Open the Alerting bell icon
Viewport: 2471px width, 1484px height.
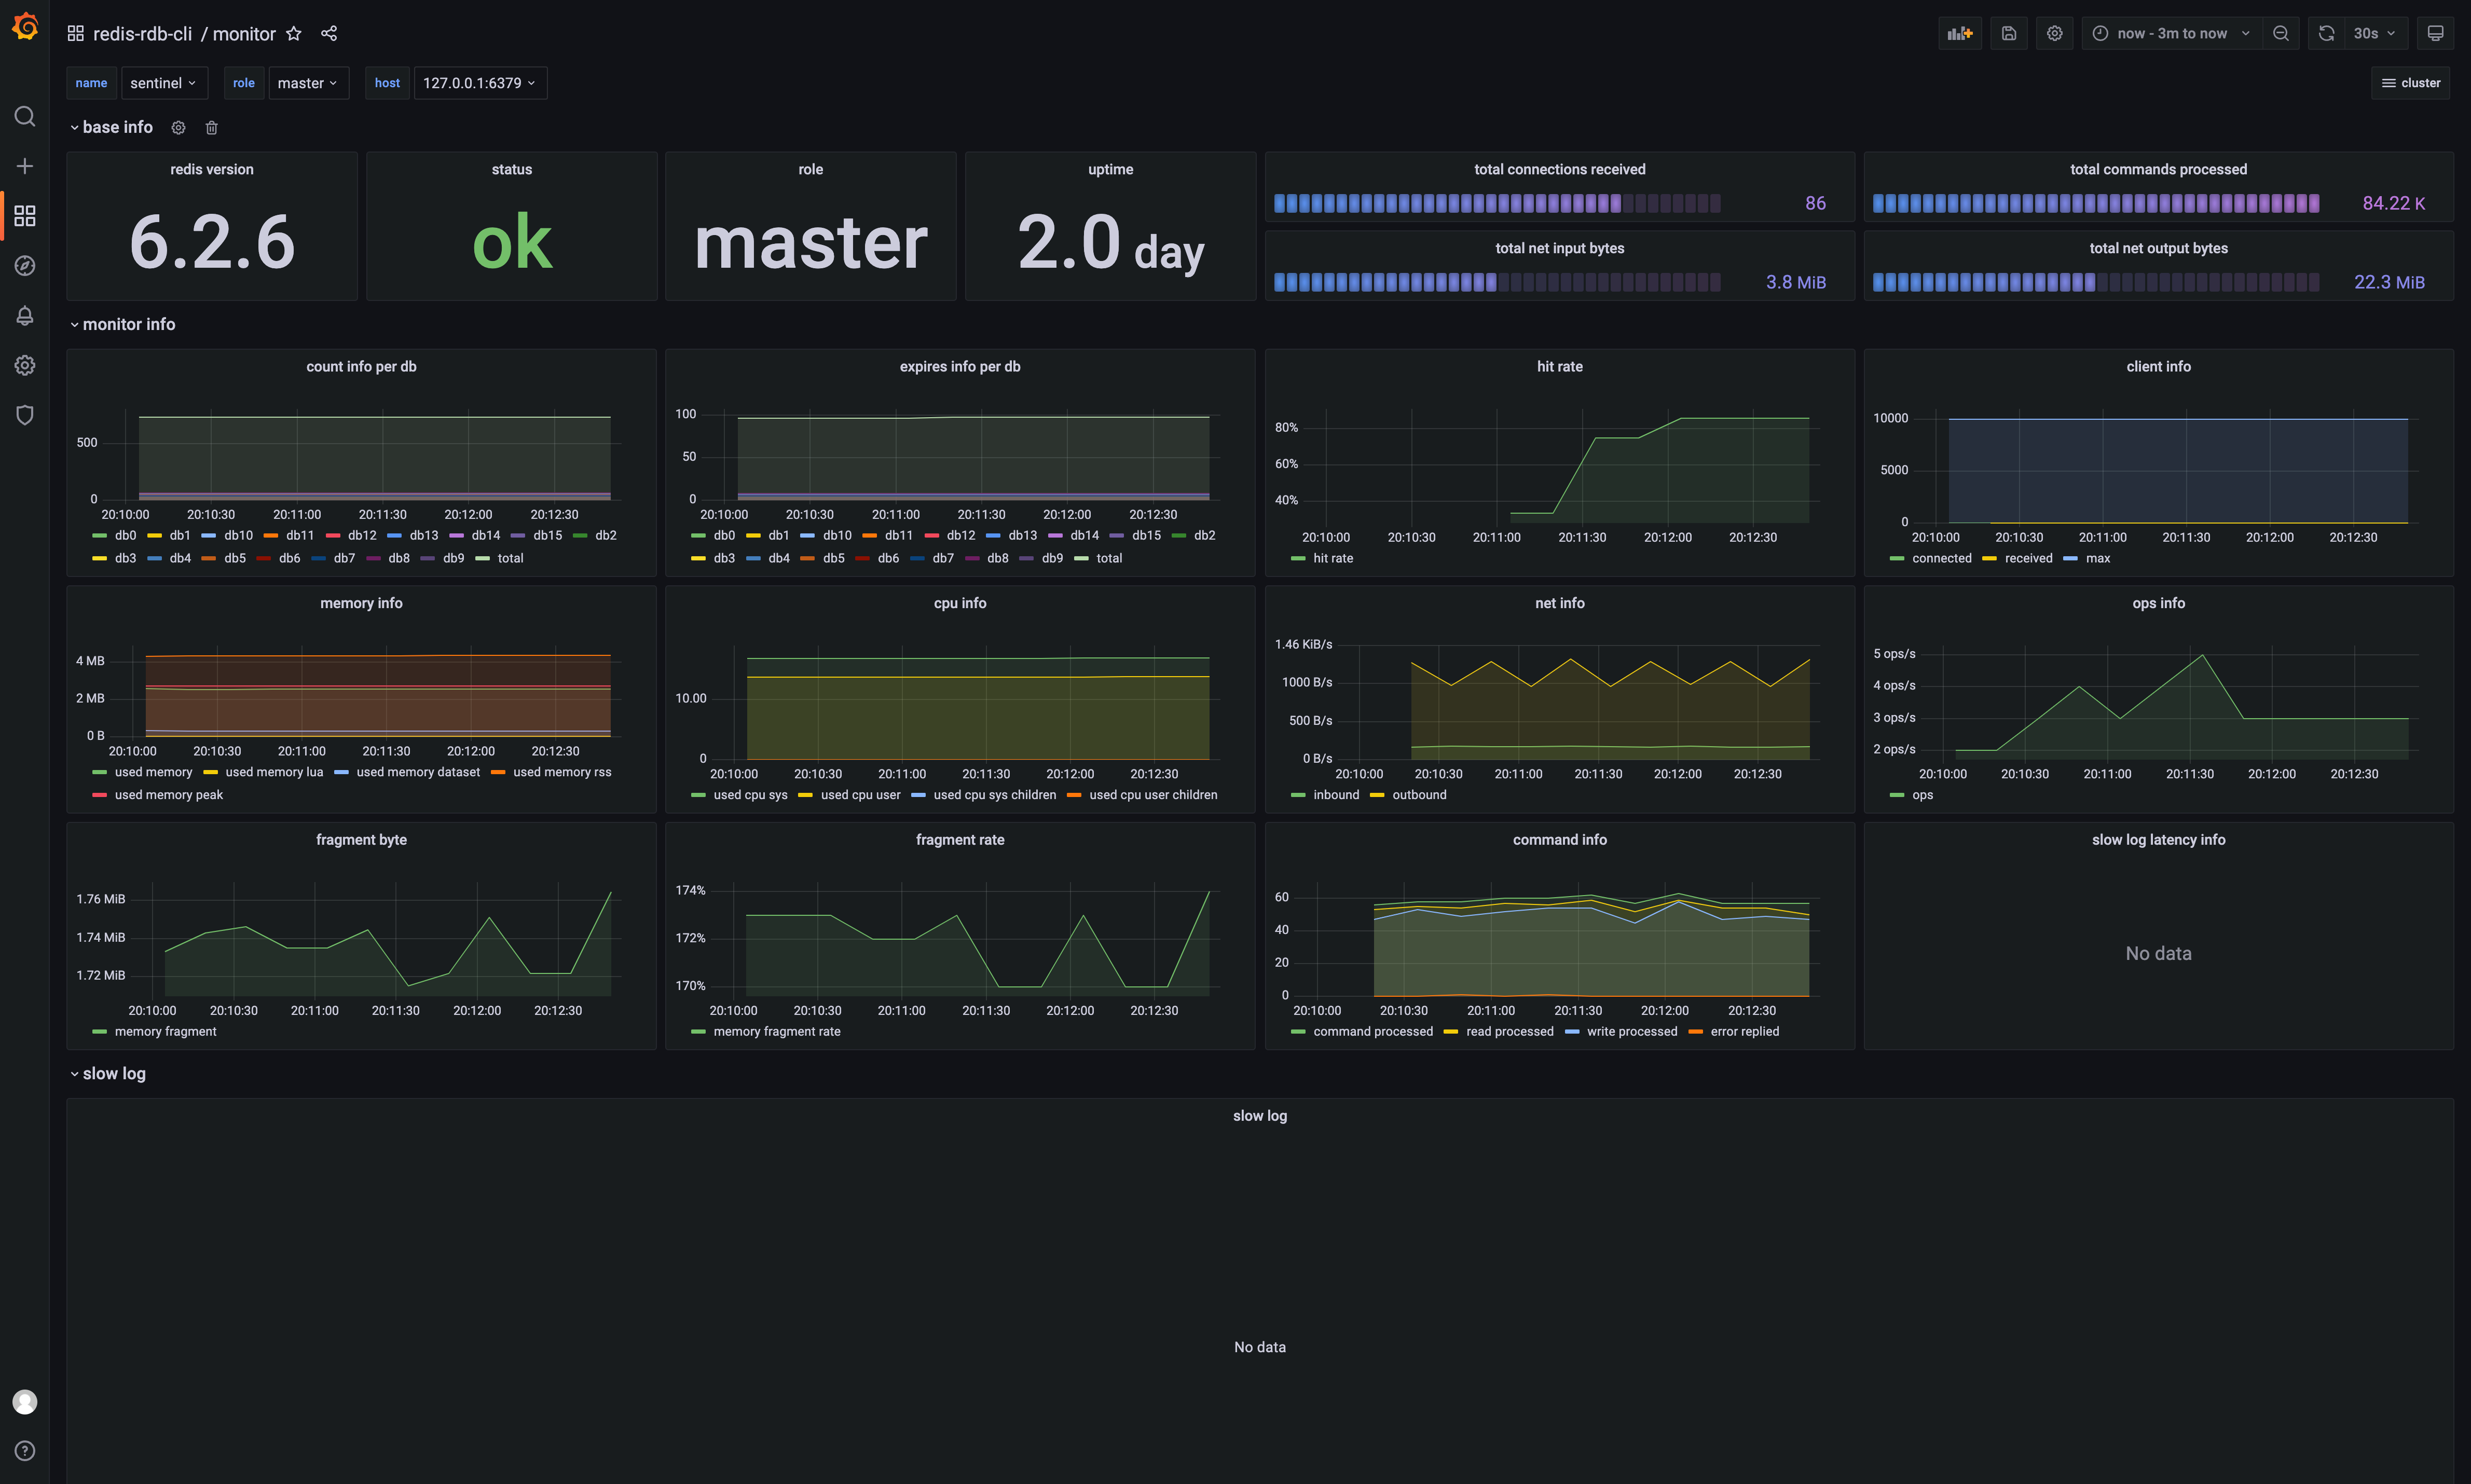[25, 316]
